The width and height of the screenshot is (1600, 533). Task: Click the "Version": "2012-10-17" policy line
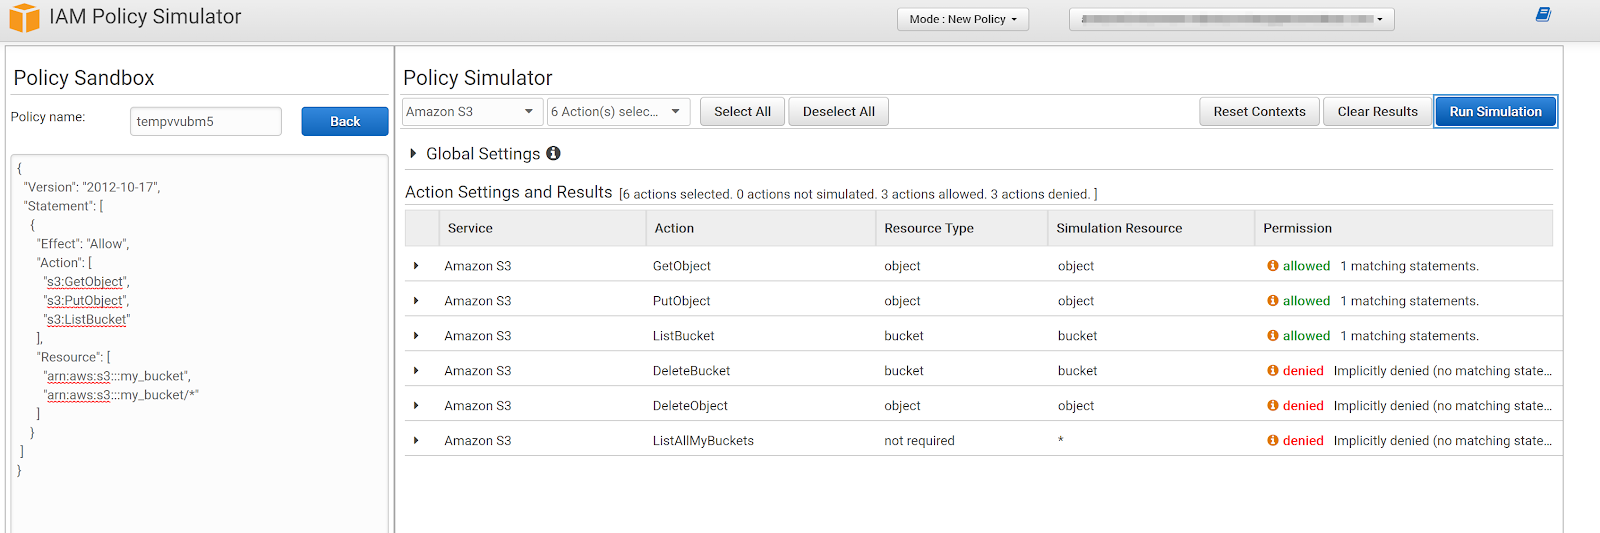coord(92,187)
